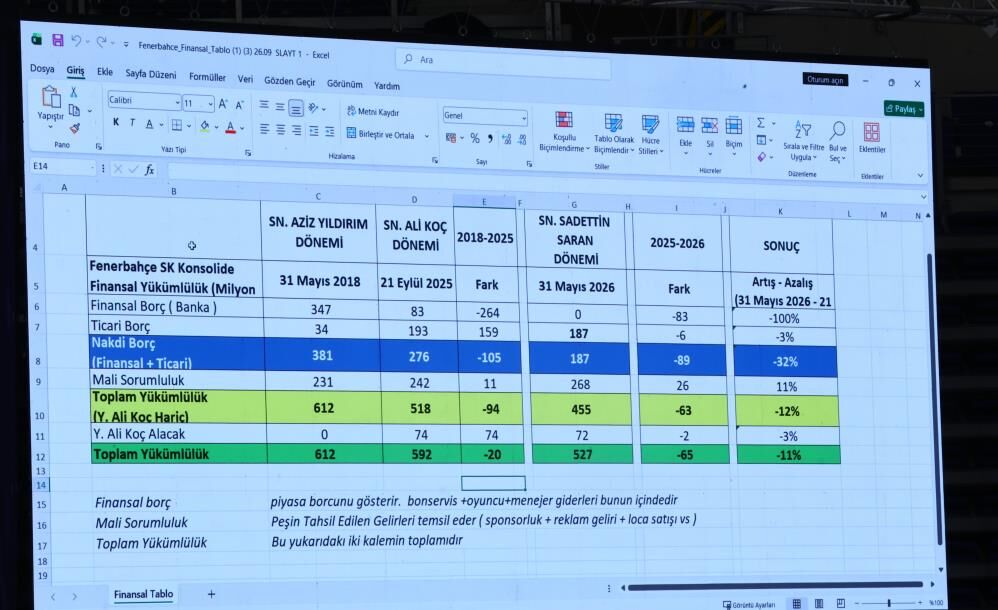This screenshot has width=998, height=610.
Task: Switch to the Sayfa Düzeni tab
Action: click(151, 74)
